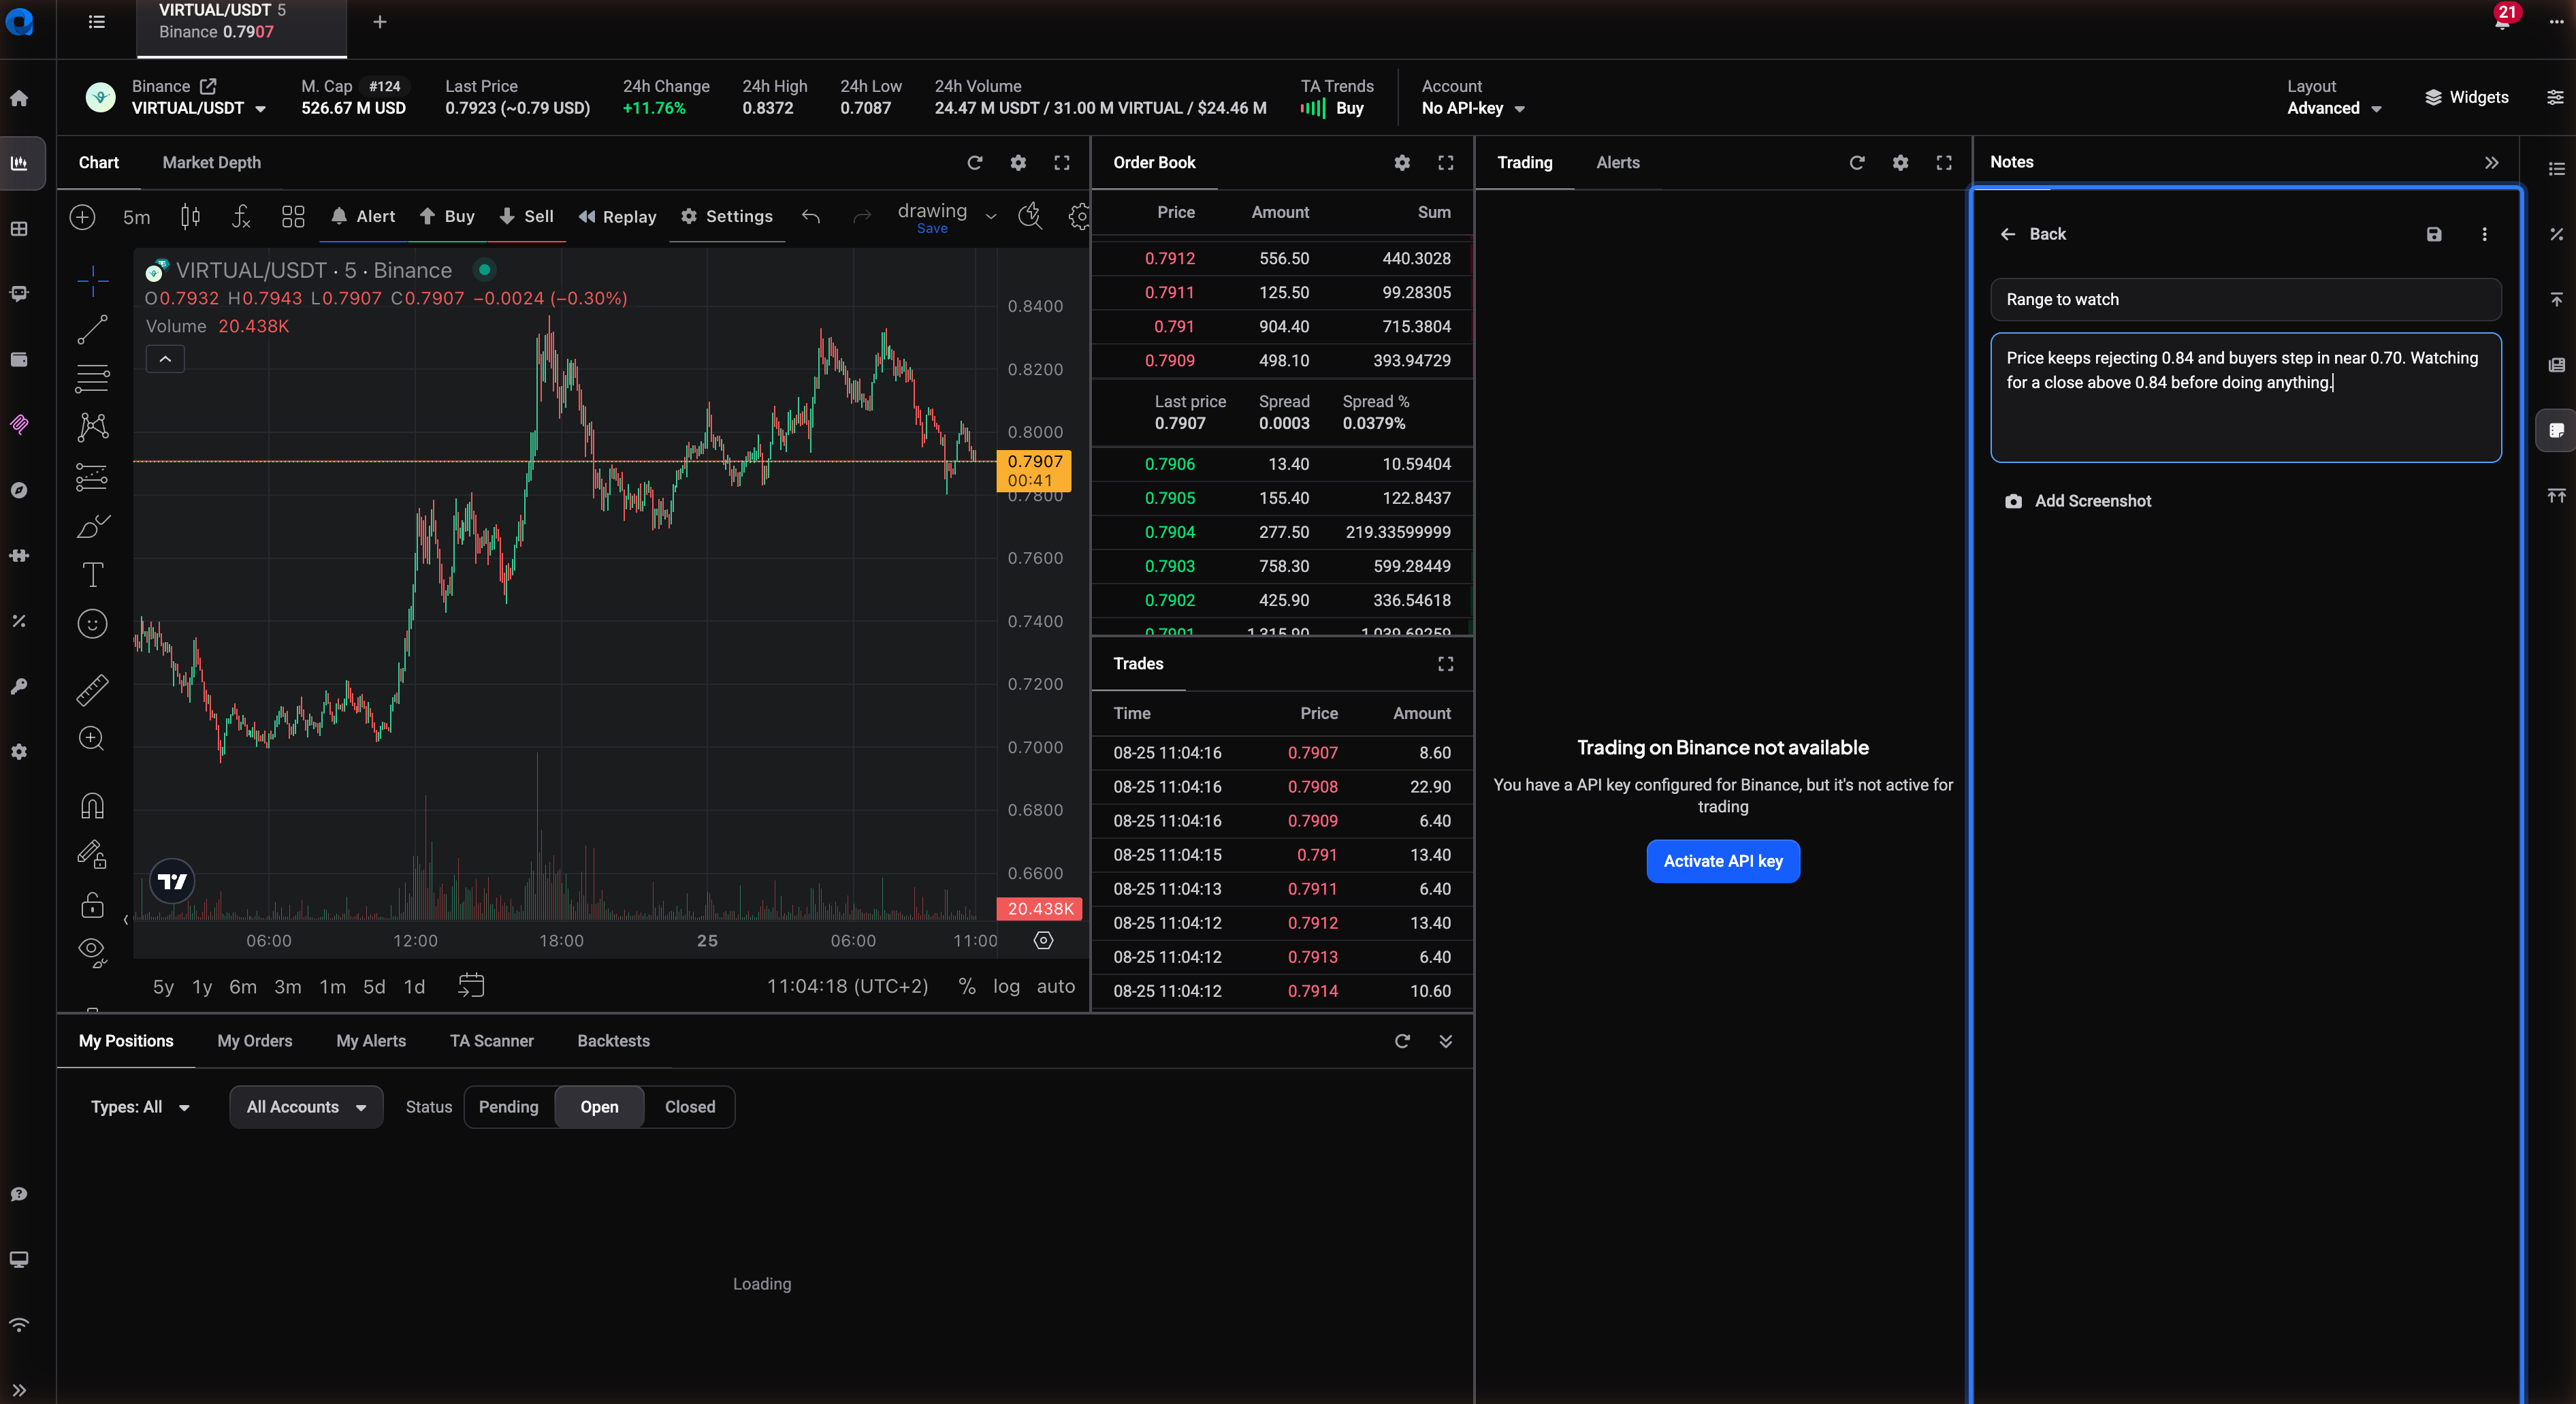Select the Open status filter
The image size is (2576, 1404).
599,1107
